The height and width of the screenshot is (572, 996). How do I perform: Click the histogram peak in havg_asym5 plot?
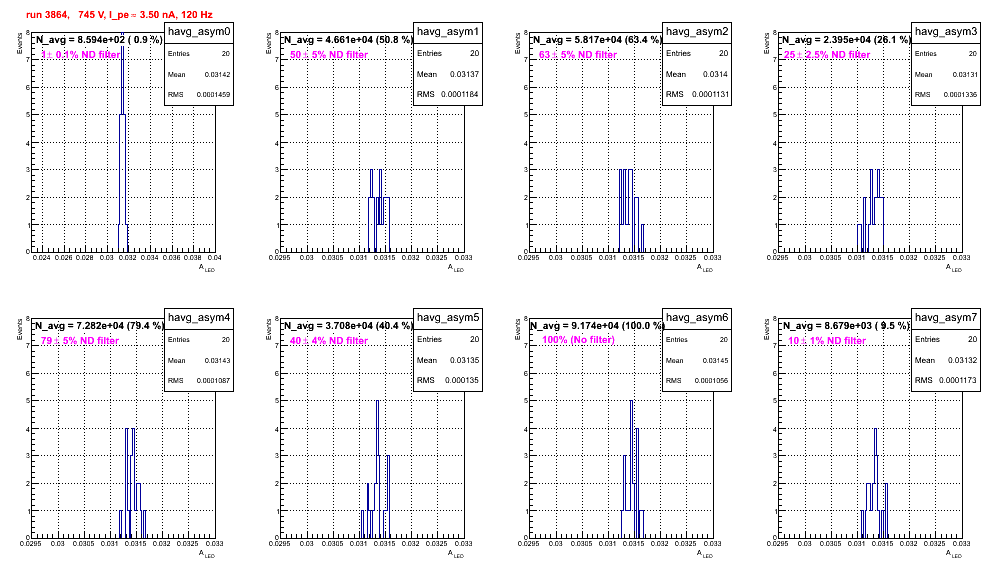(x=377, y=403)
